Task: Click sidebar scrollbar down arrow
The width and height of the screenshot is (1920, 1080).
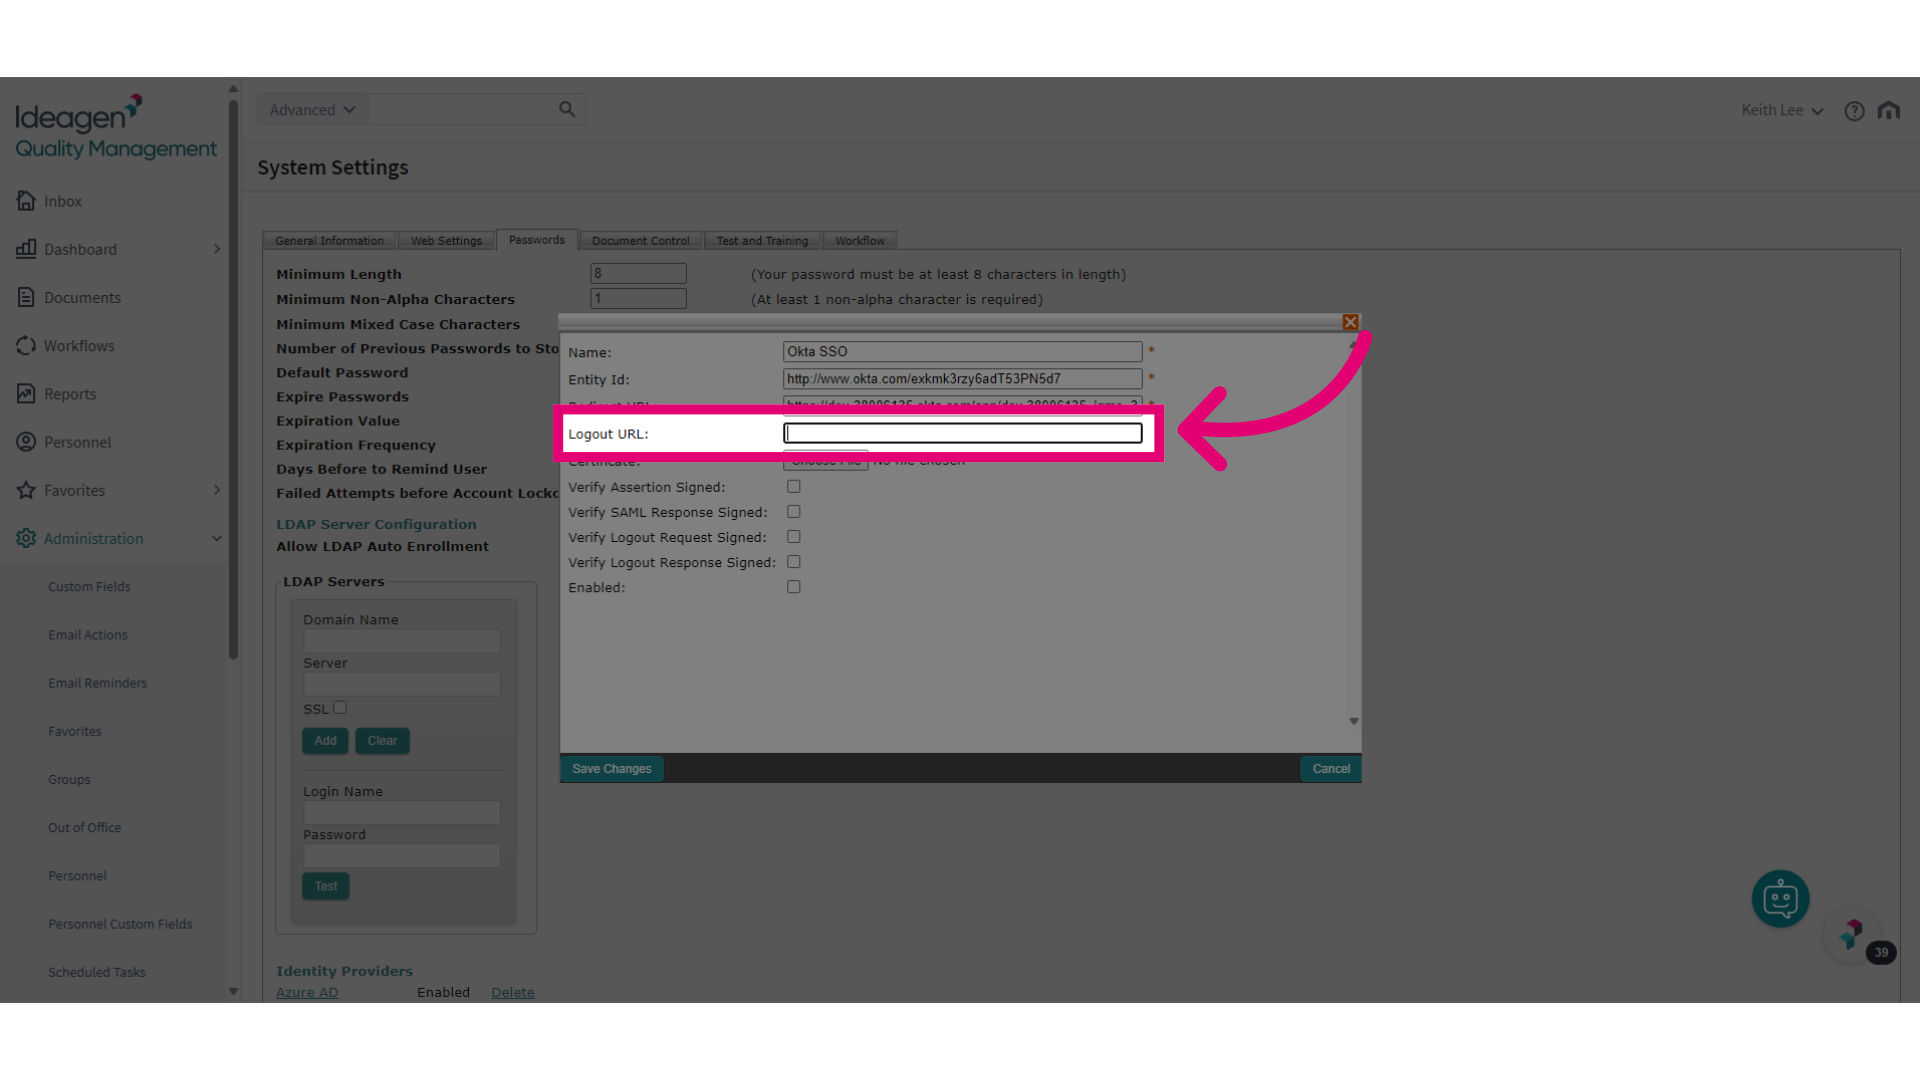Action: click(233, 991)
